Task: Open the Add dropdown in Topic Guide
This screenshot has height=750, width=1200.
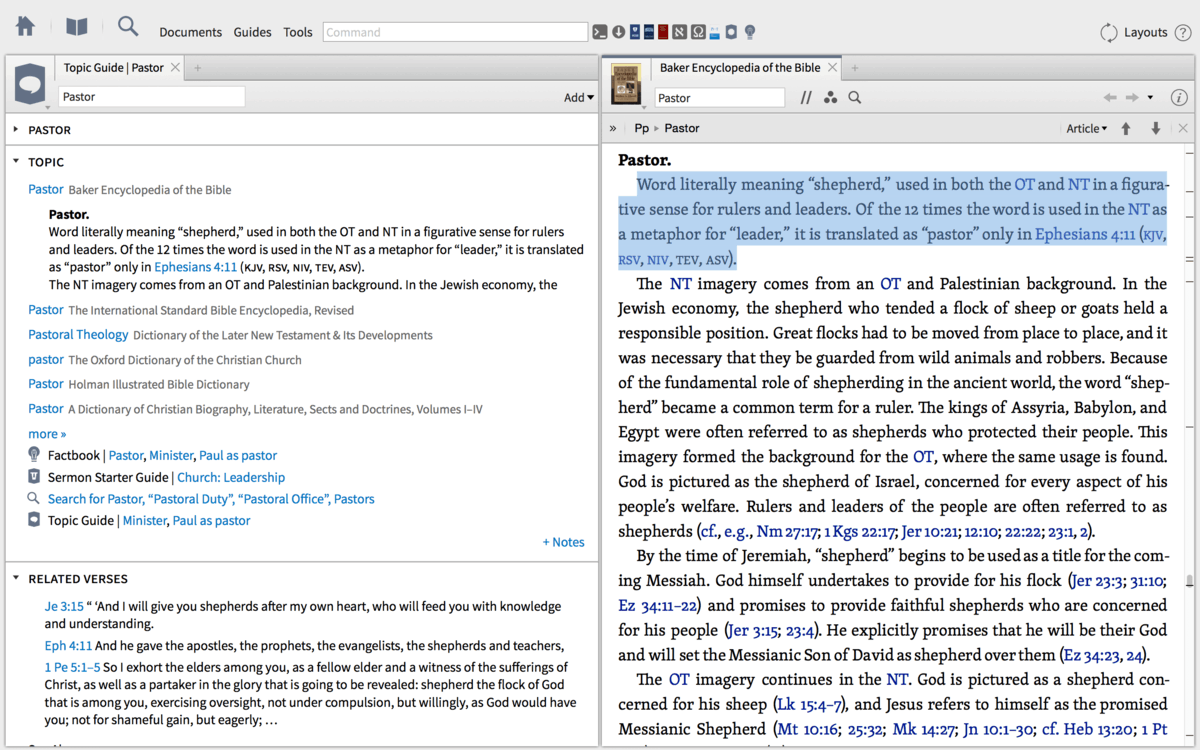Action: pos(579,98)
